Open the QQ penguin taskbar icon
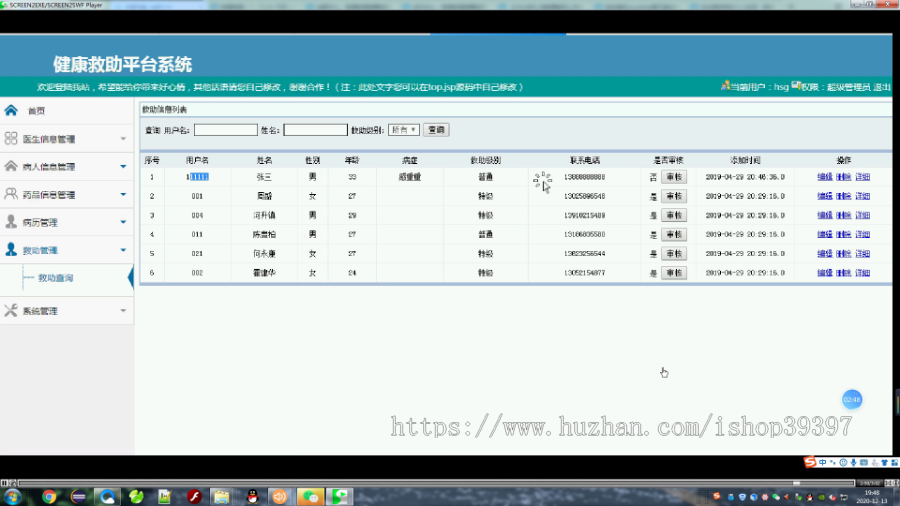The image size is (900, 506). (253, 496)
